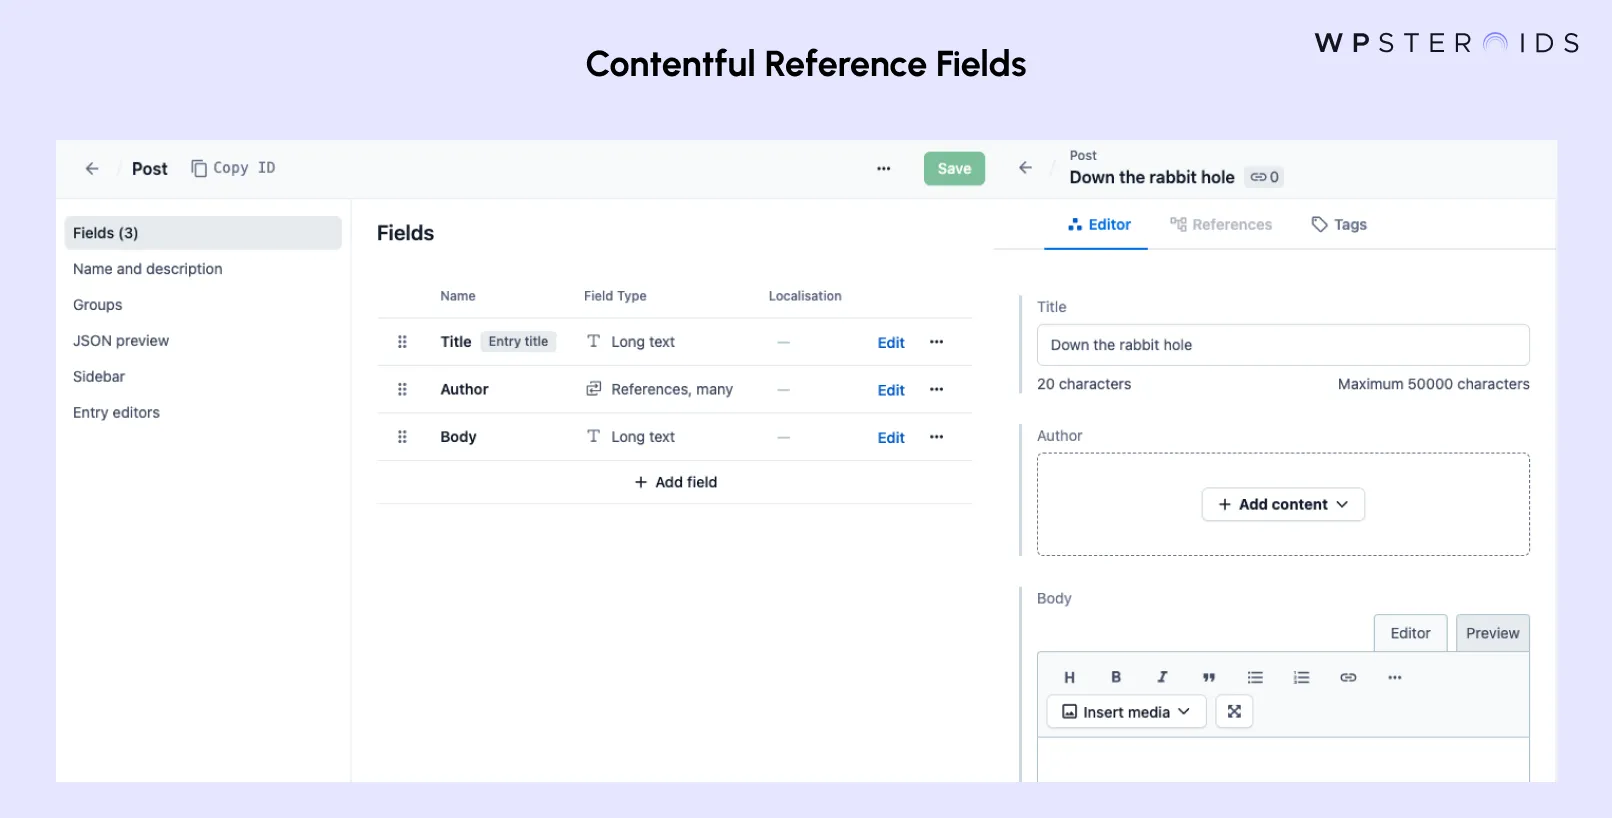1612x818 pixels.
Task: Click the Body text area
Action: pyautogui.click(x=1283, y=760)
